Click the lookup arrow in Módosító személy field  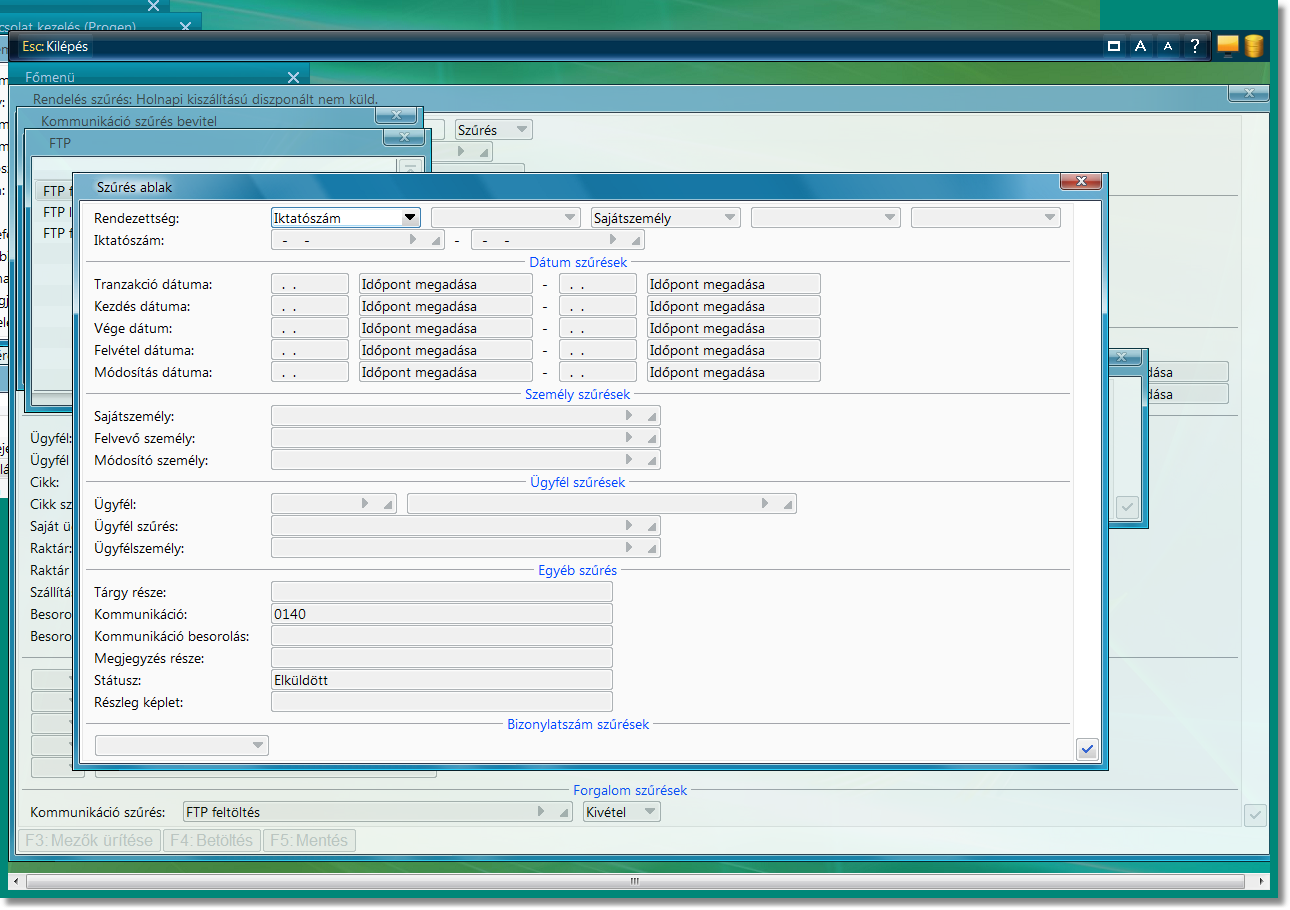629,459
